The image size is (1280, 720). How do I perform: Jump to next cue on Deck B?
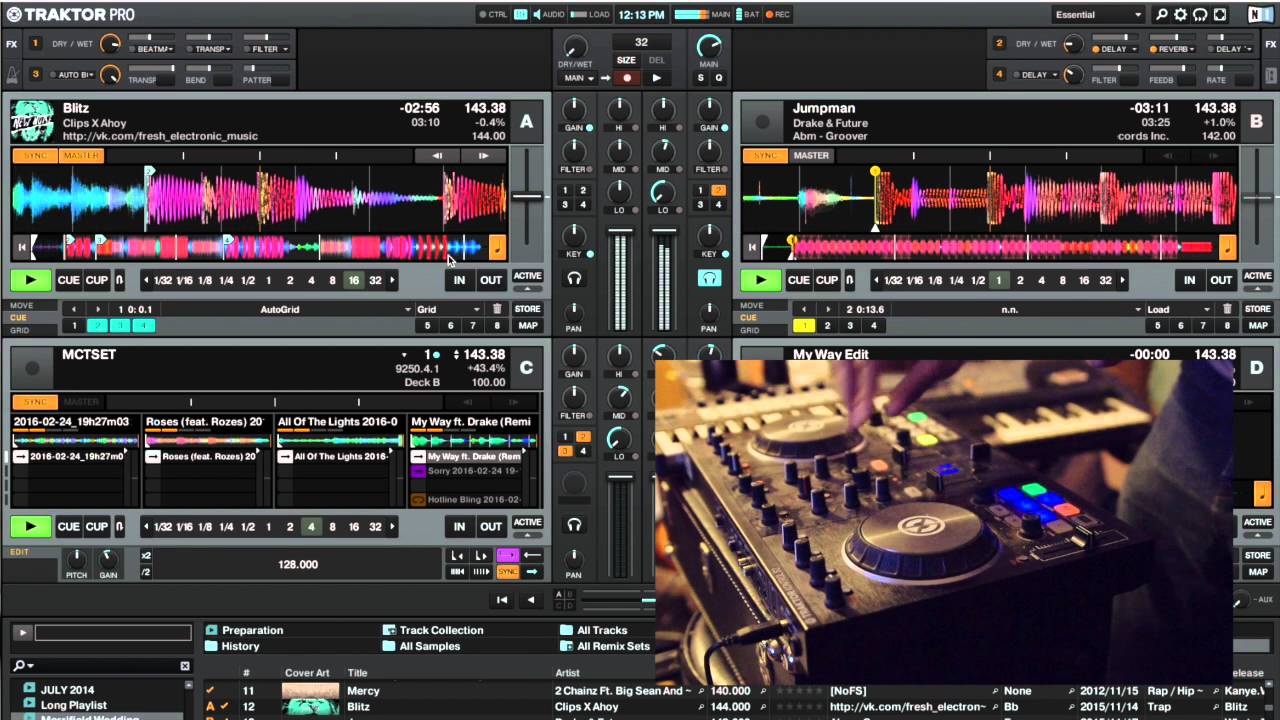click(x=827, y=310)
